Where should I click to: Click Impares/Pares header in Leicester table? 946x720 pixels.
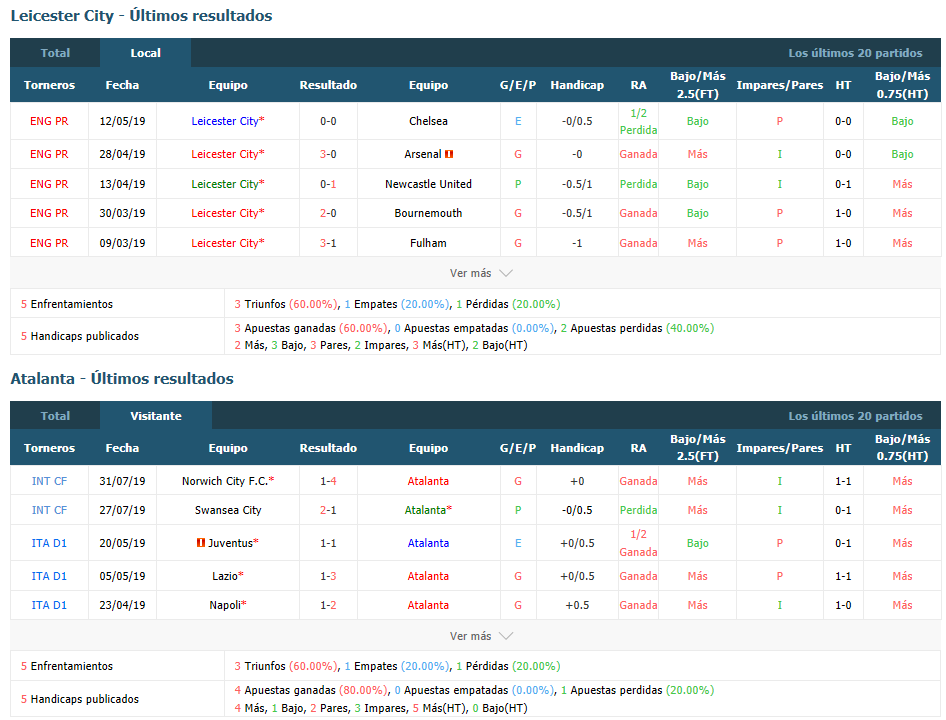pos(779,85)
